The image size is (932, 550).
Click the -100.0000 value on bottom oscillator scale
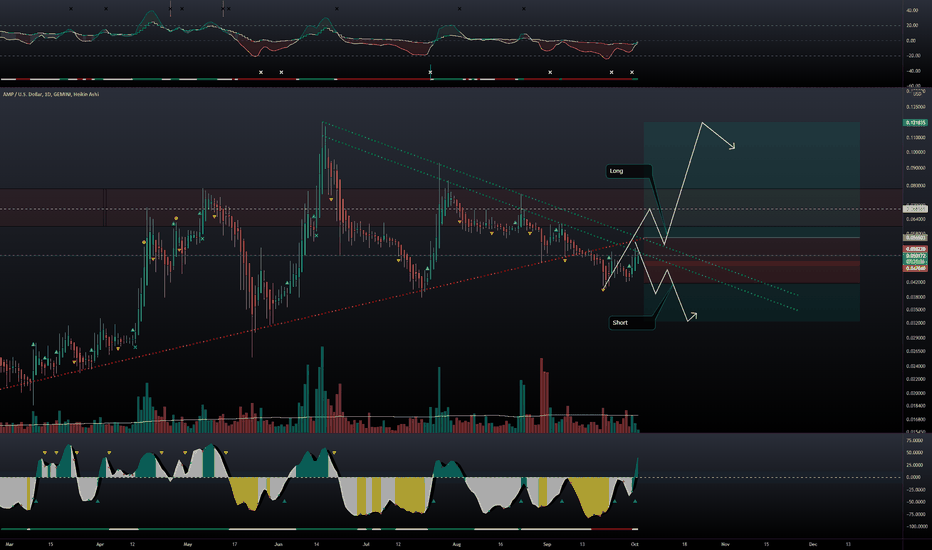coord(916,527)
